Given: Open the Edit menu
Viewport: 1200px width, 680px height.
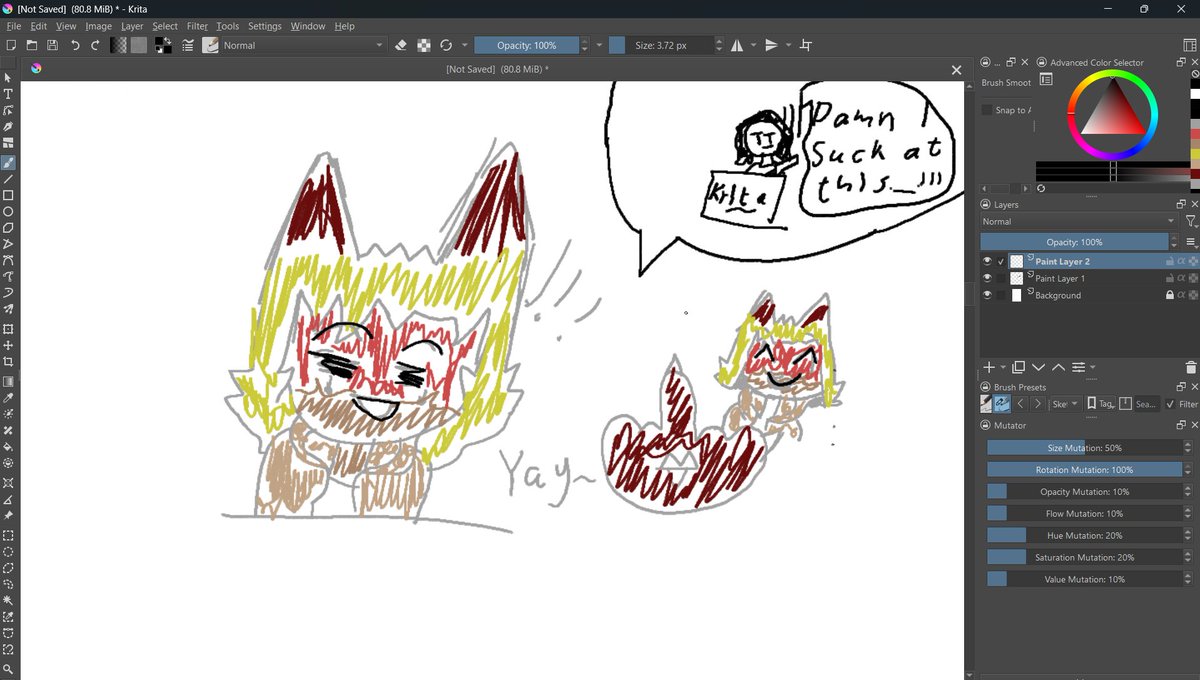Looking at the screenshot, I should (x=39, y=26).
